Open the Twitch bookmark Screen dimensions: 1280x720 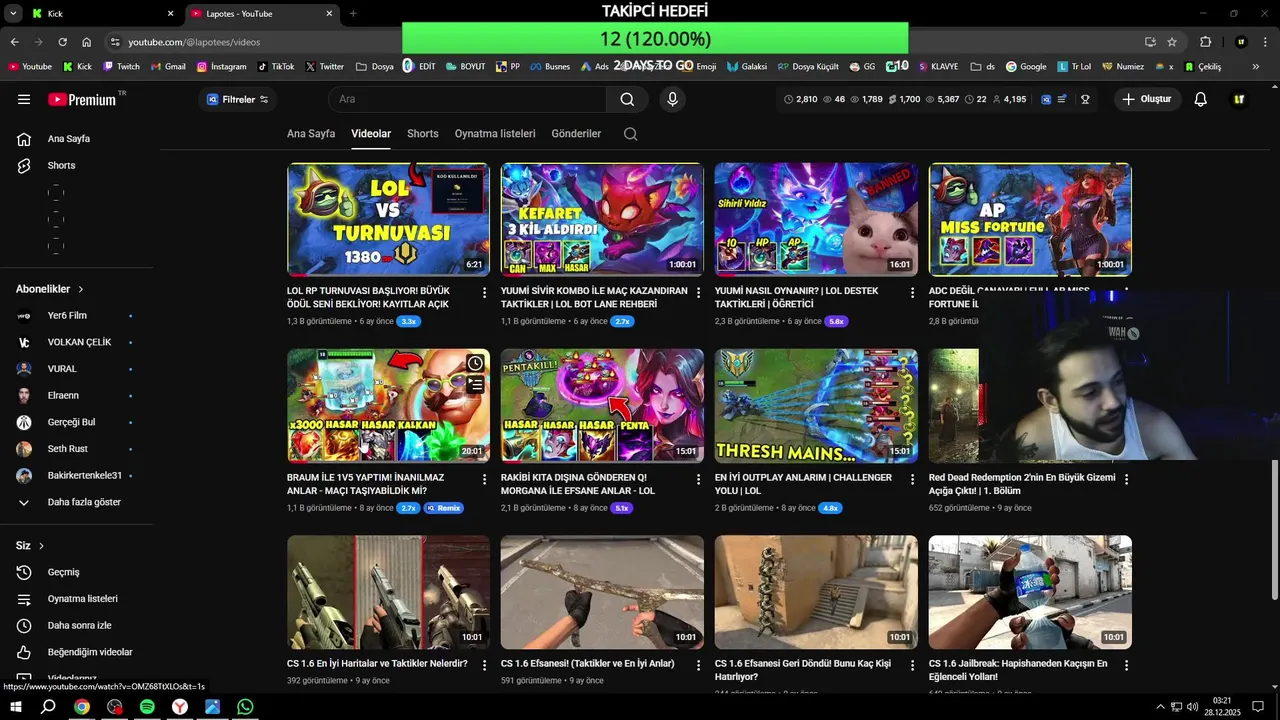(121, 67)
